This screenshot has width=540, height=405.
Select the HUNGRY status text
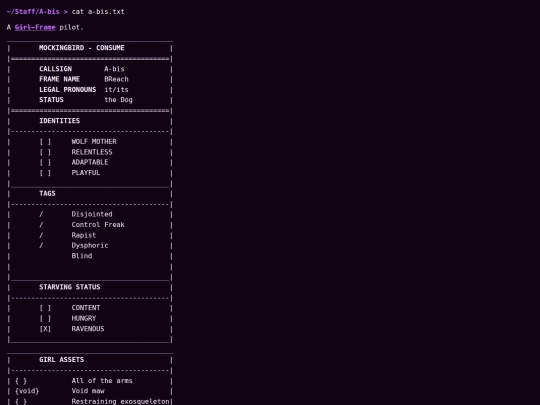click(x=84, y=318)
